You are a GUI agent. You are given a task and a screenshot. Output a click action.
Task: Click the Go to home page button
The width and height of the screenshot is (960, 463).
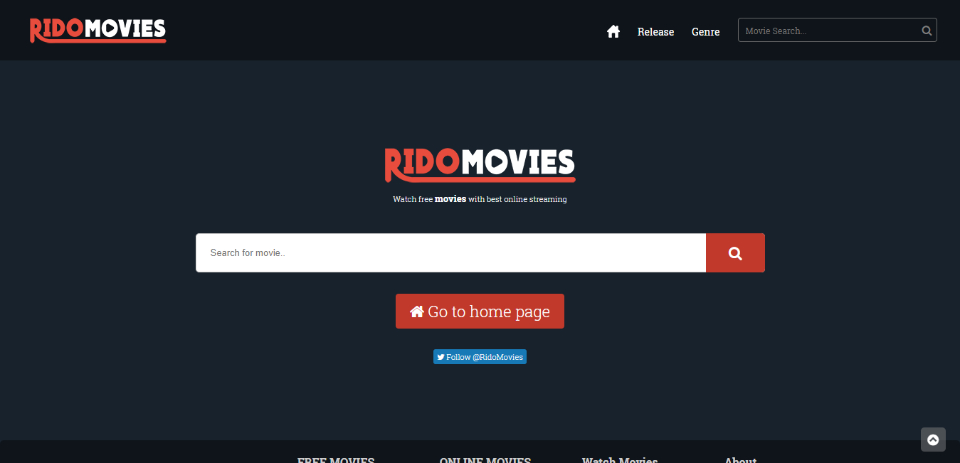(x=480, y=311)
